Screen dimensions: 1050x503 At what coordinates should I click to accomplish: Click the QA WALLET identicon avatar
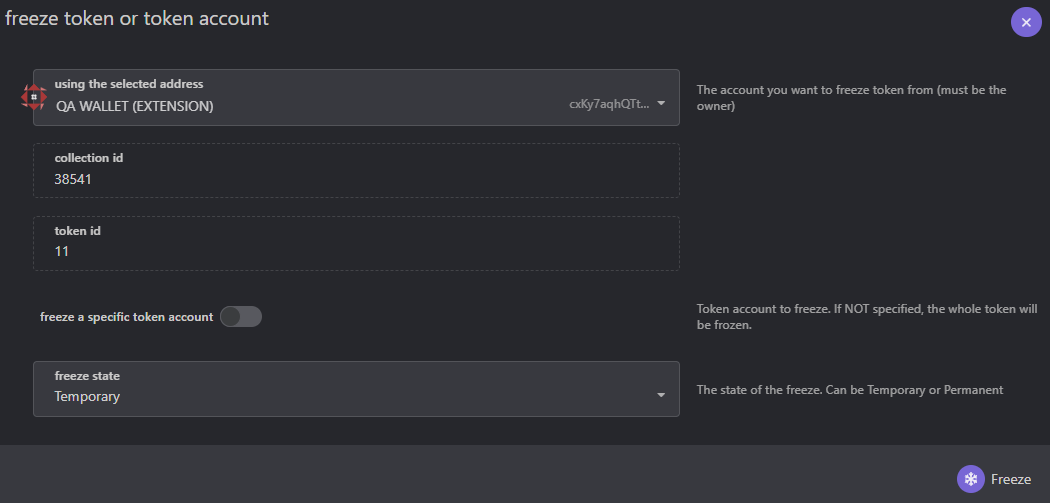pos(33,98)
